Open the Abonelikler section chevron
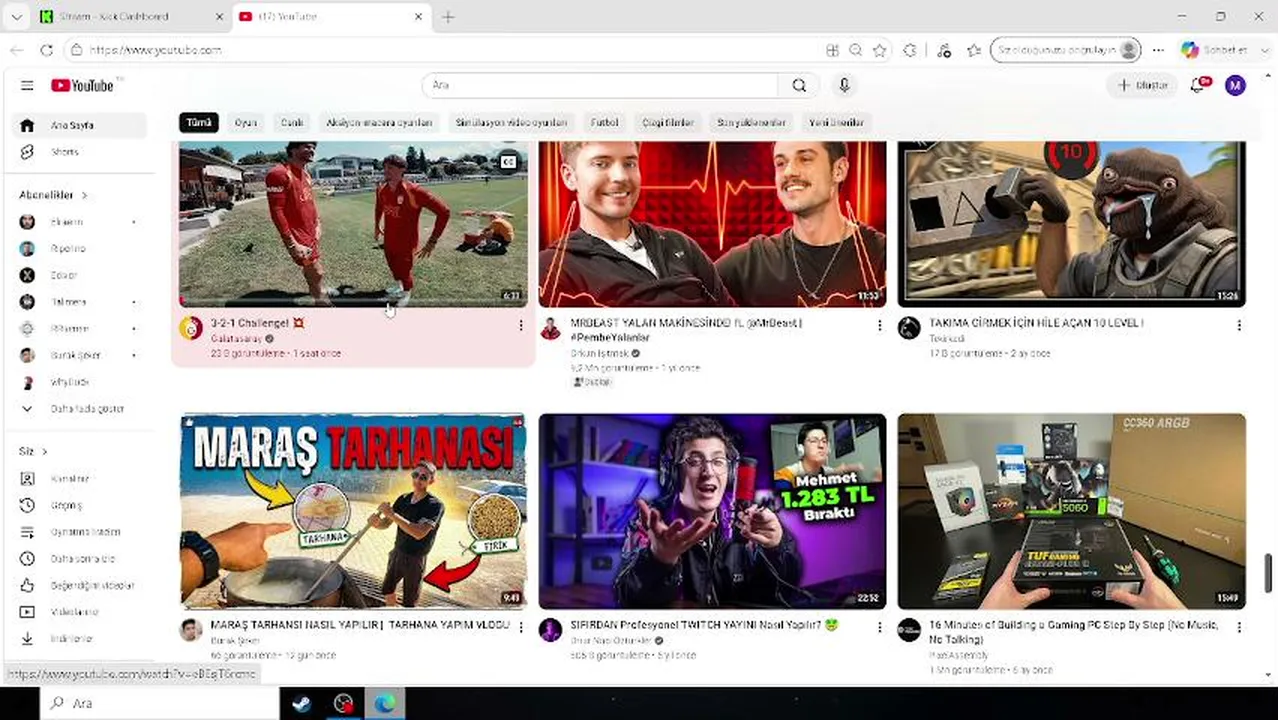Screen dimensions: 1278x720 pos(85,195)
